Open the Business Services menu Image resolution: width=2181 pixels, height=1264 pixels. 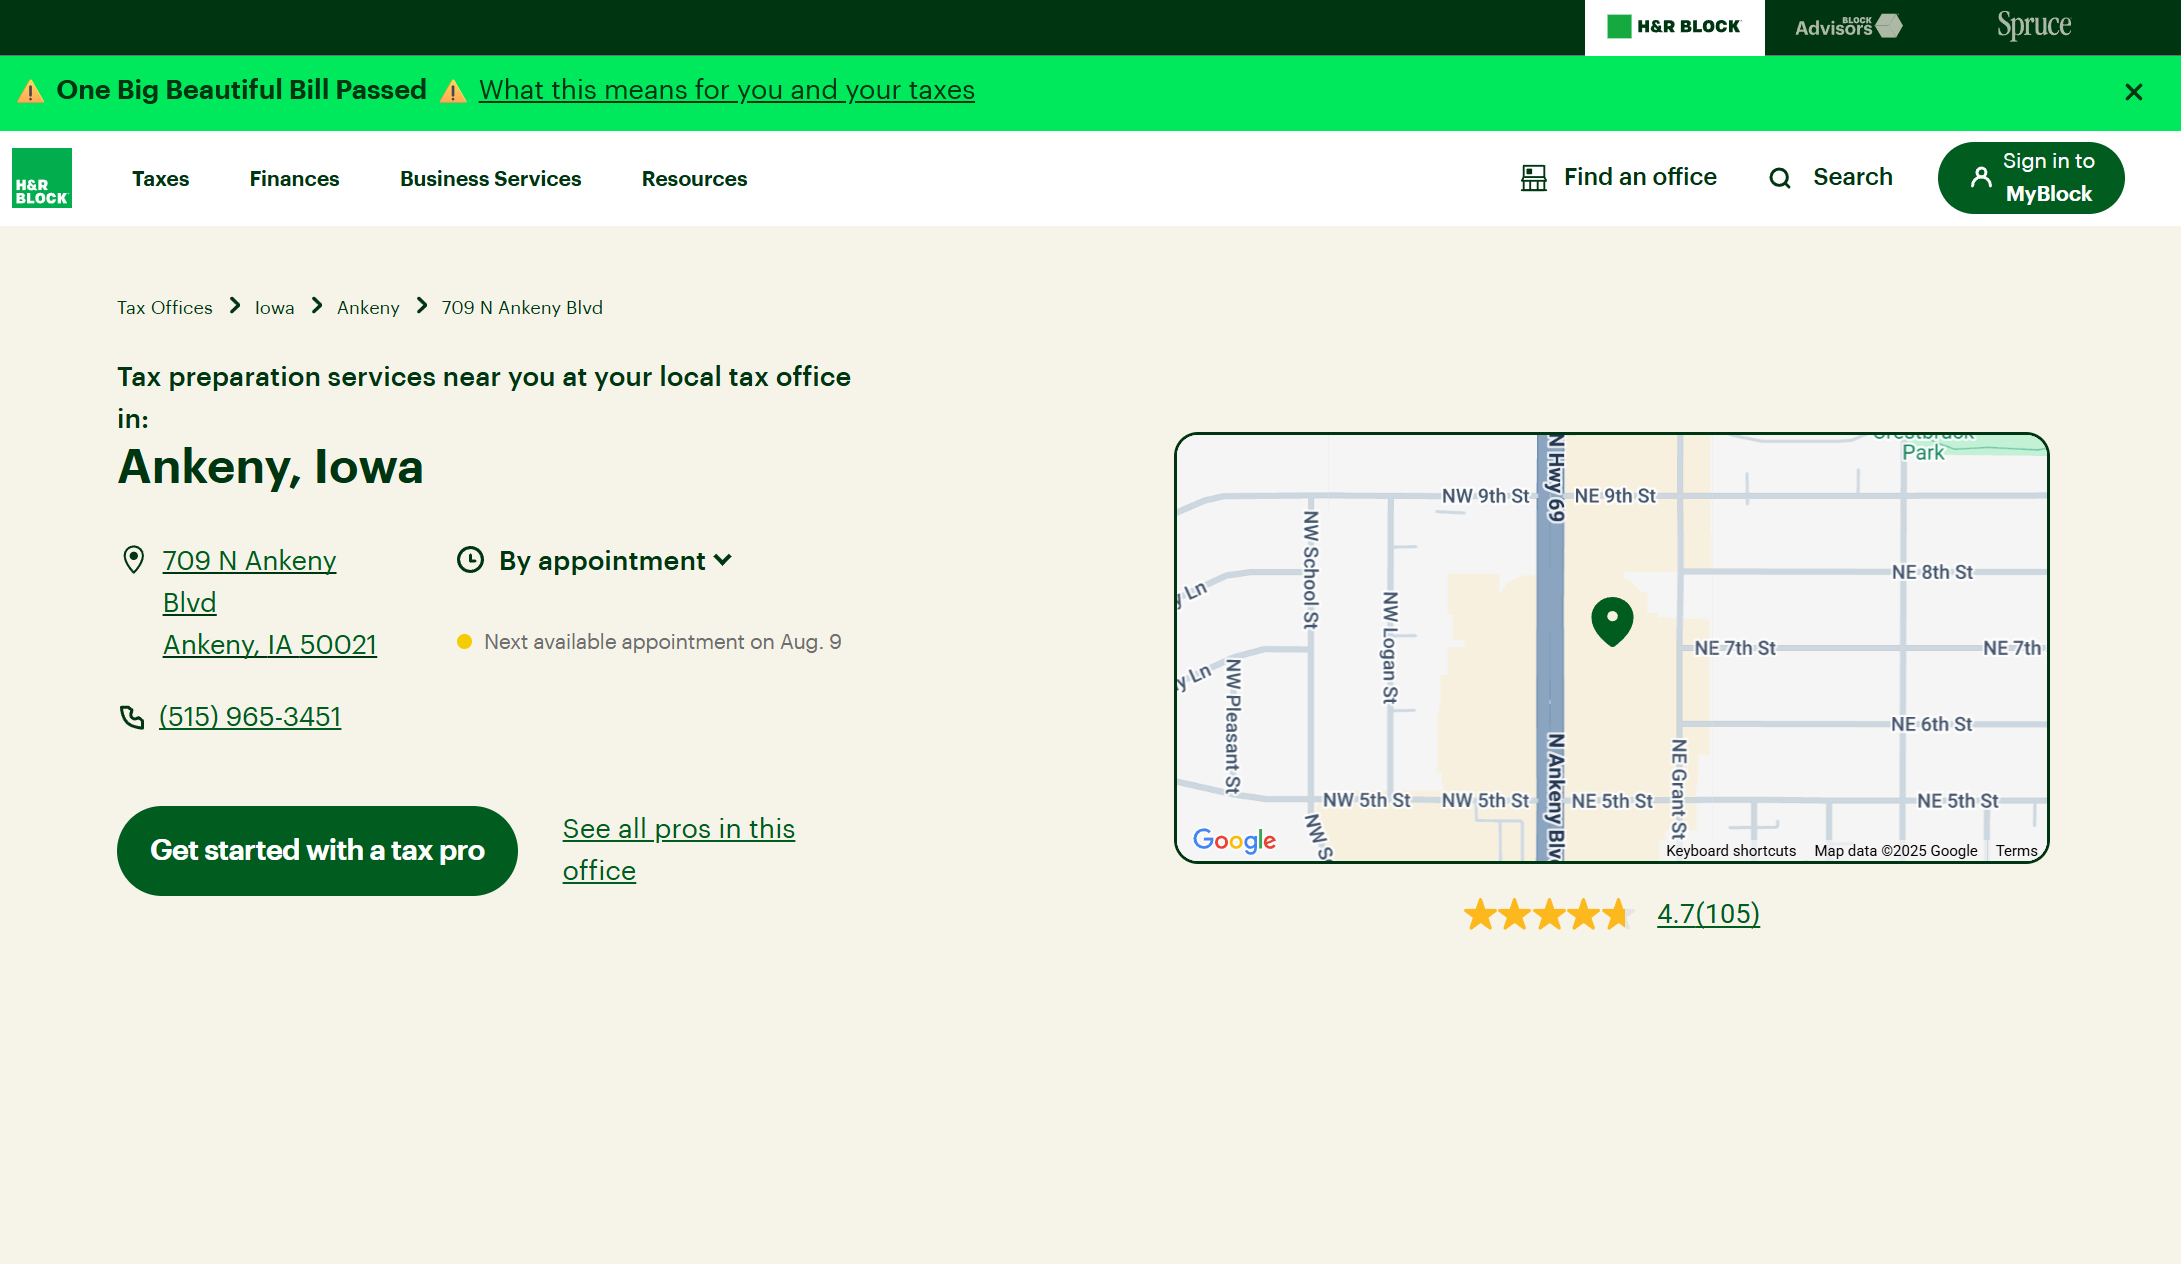(490, 179)
